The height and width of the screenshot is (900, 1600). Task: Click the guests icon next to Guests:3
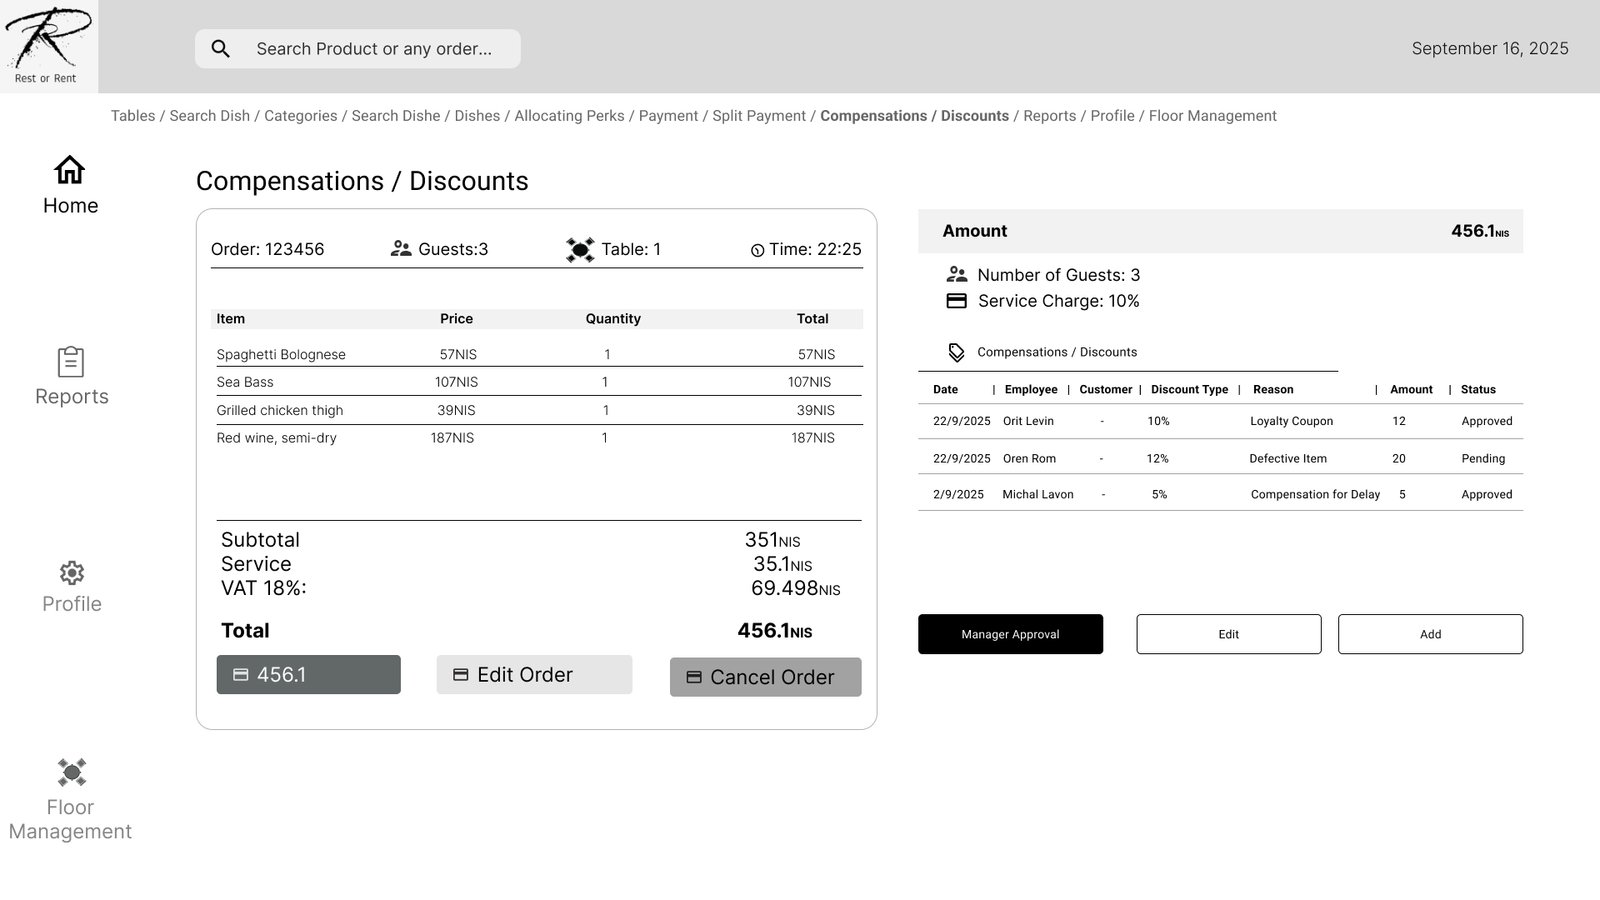401,249
